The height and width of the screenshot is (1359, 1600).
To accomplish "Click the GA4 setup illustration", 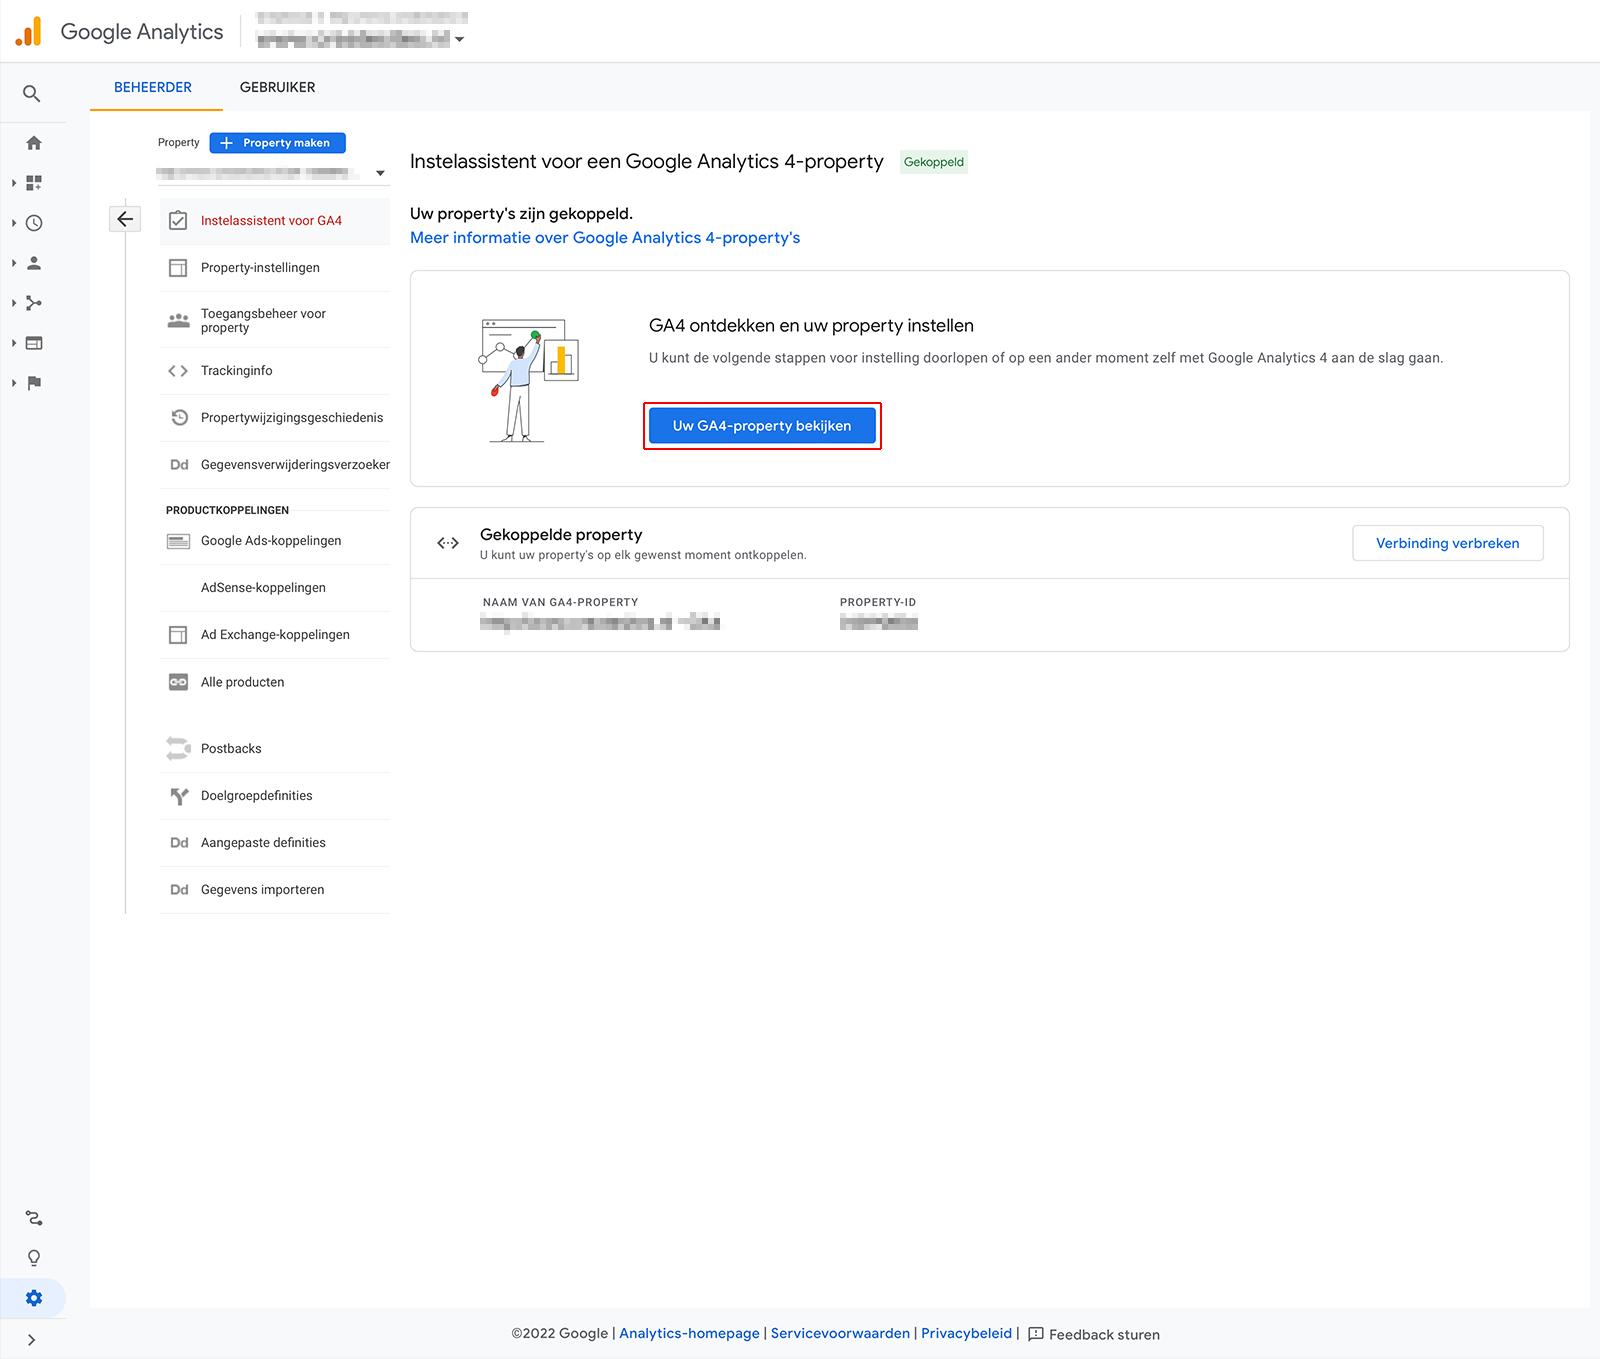I will tap(529, 380).
